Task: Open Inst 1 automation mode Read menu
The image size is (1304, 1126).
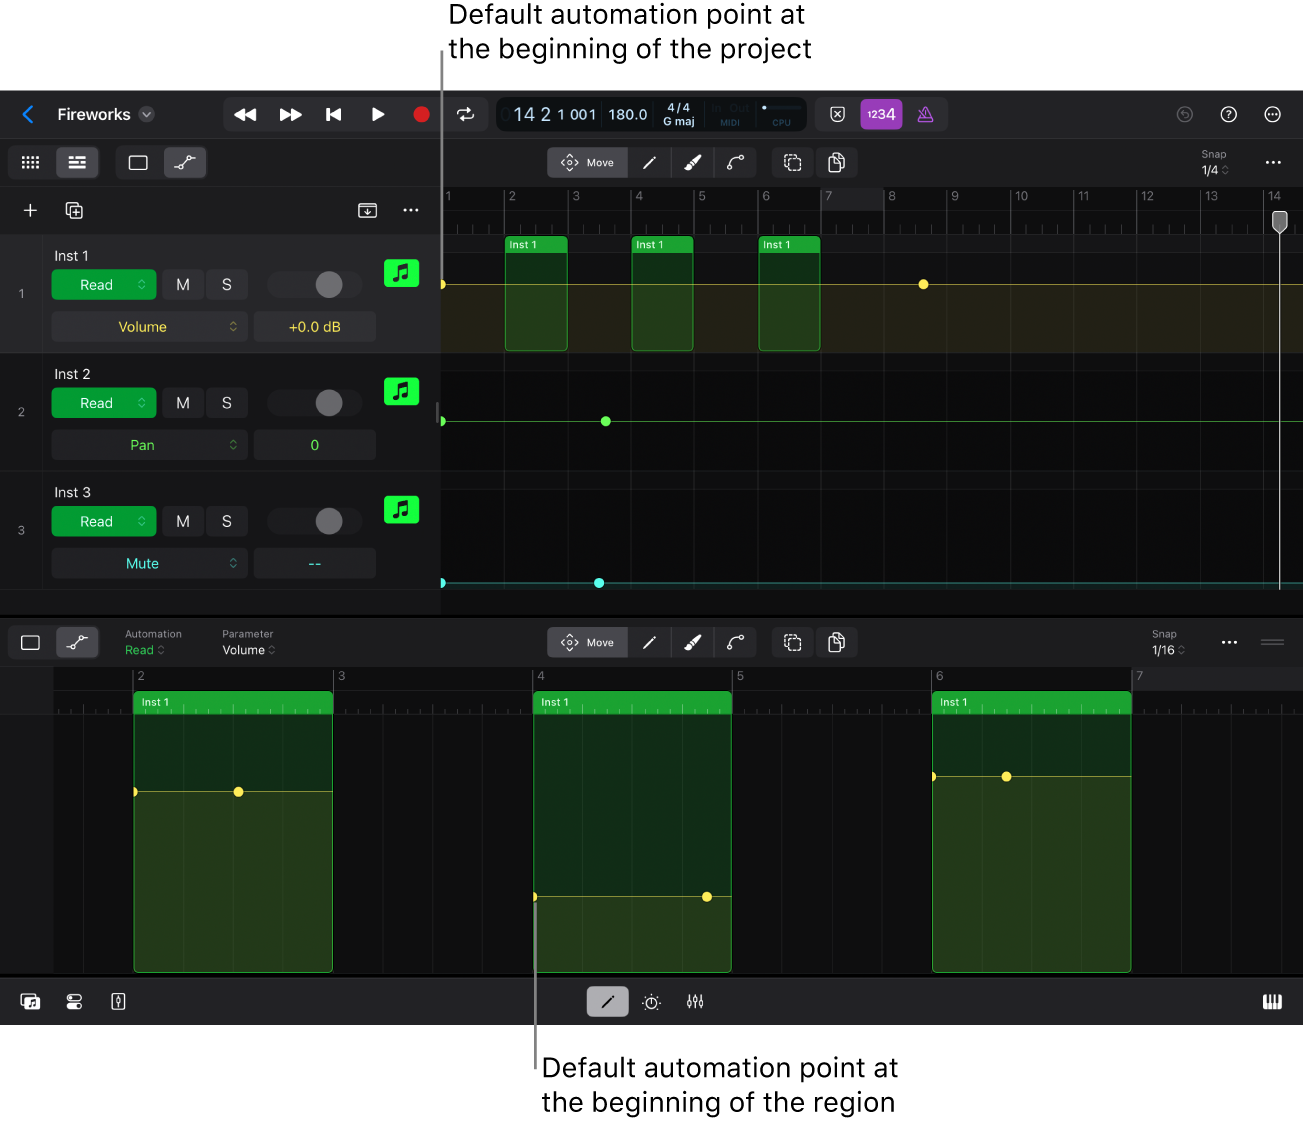Action: [104, 285]
